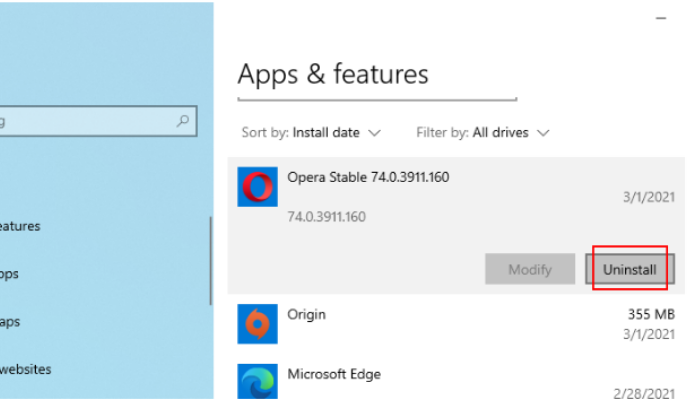Open the Sort by Install date dropdown

pos(311,133)
